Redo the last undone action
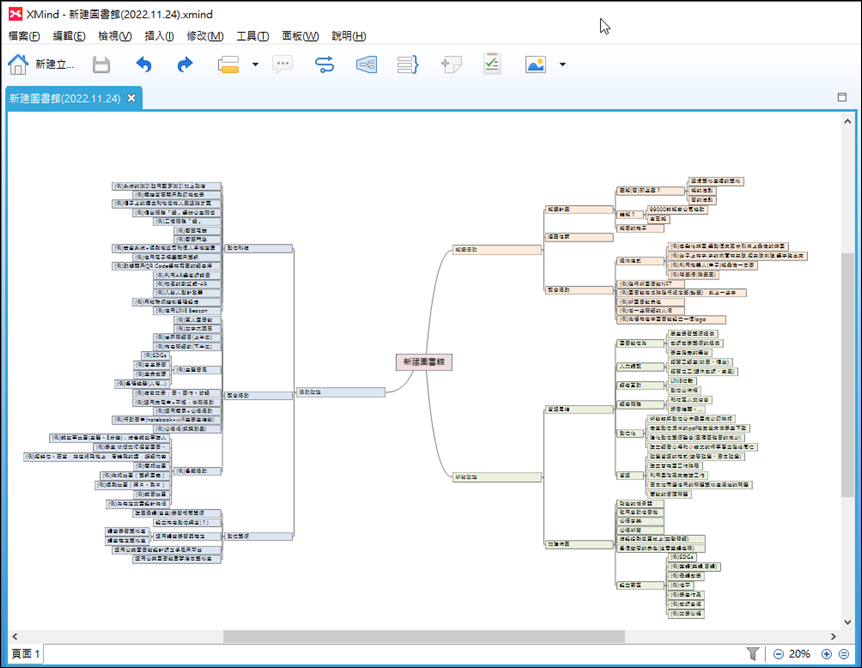 pyautogui.click(x=185, y=65)
